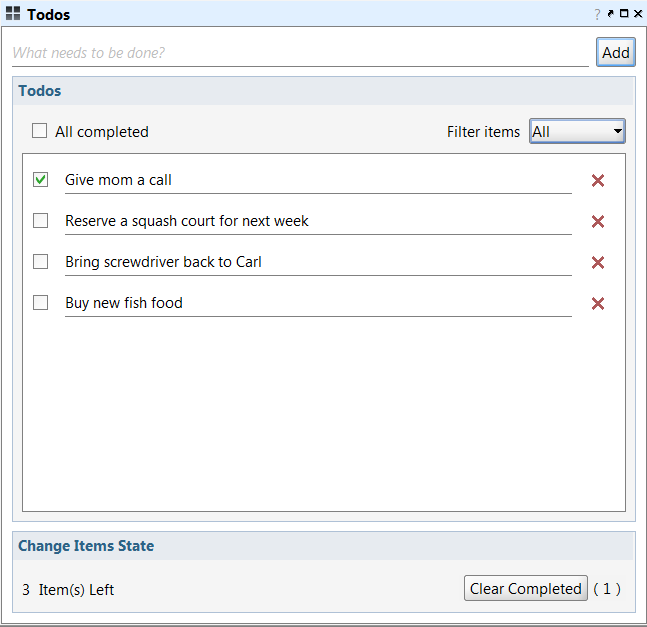Click the 'What needs to be done?' field
This screenshot has height=627, width=647.
click(300, 53)
